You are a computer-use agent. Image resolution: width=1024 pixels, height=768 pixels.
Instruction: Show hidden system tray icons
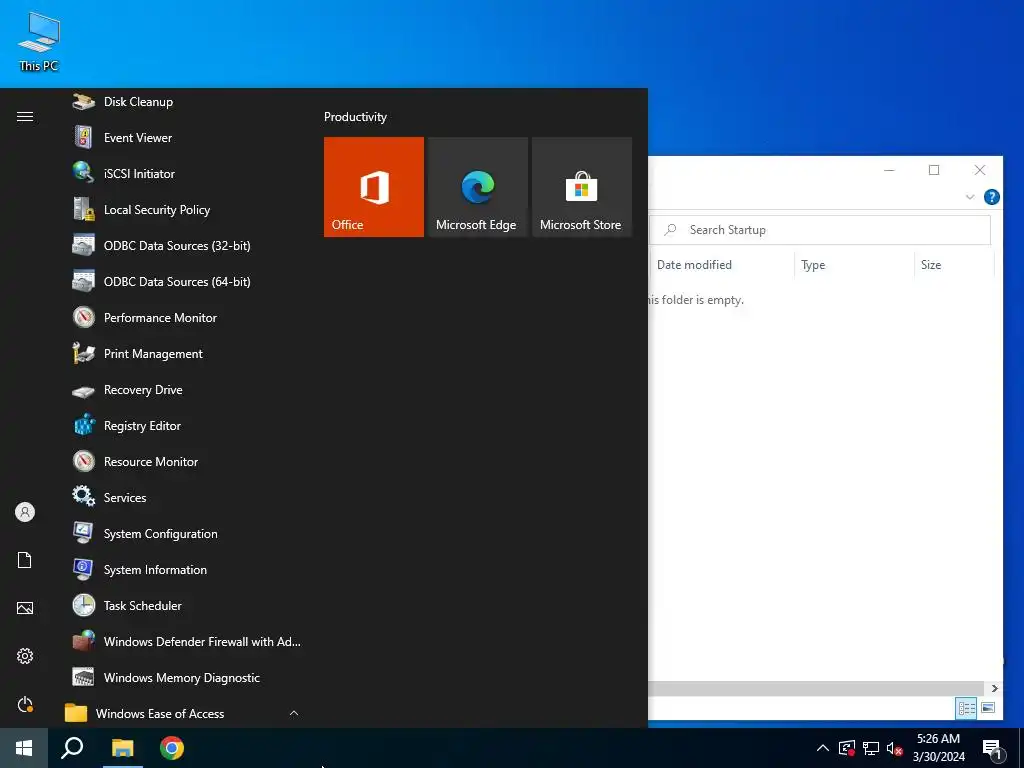[823, 748]
